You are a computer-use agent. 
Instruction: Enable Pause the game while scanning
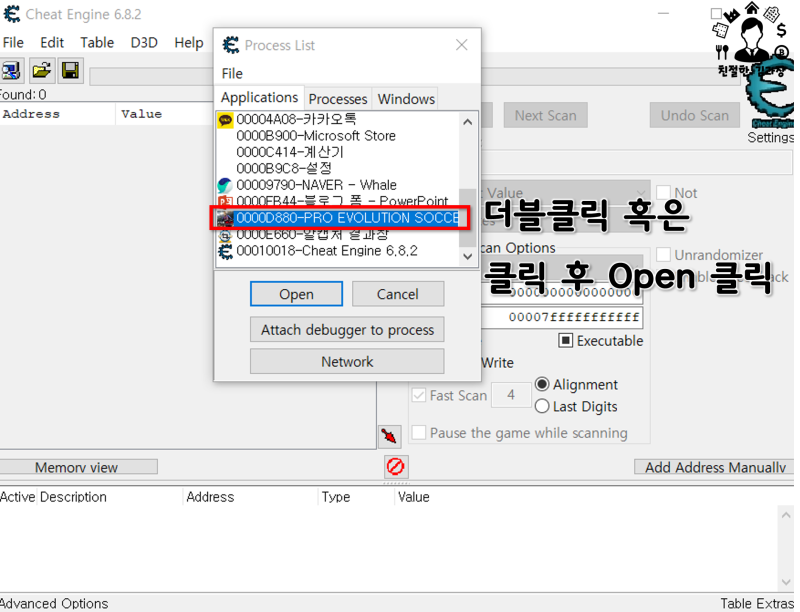pos(419,432)
